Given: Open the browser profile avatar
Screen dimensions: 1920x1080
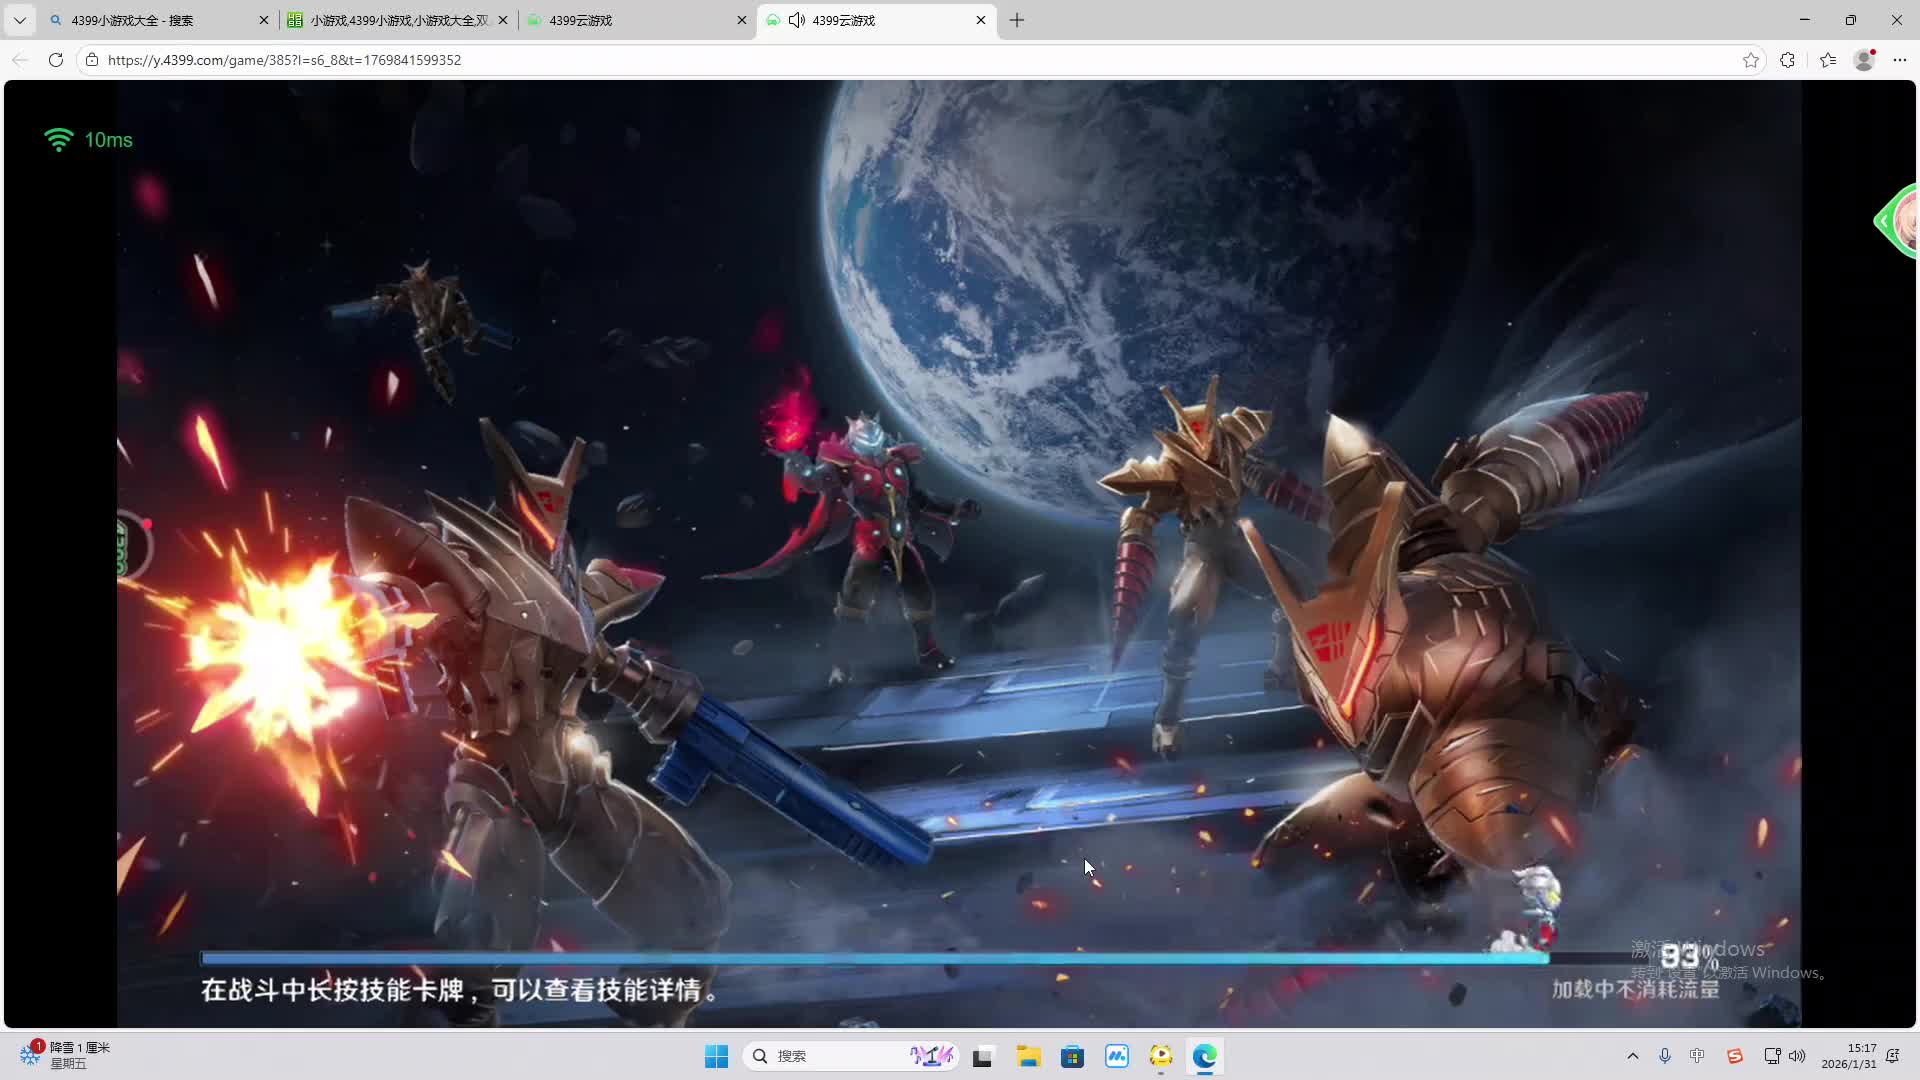Looking at the screenshot, I should pos(1864,60).
